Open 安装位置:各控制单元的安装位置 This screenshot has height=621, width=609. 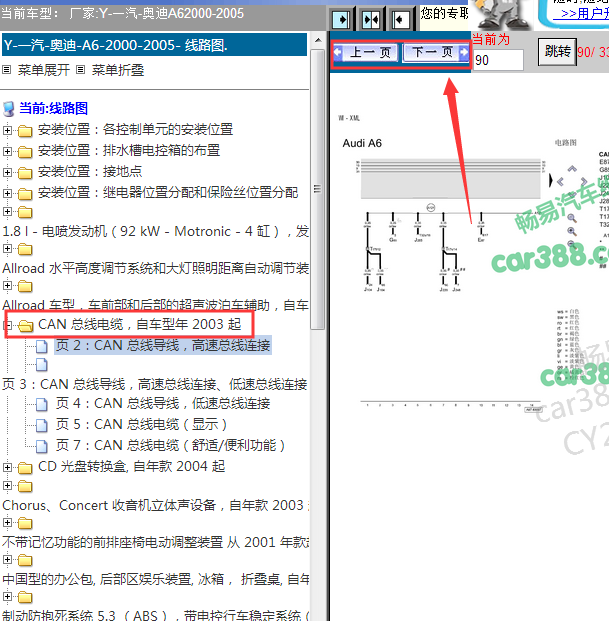(135, 130)
